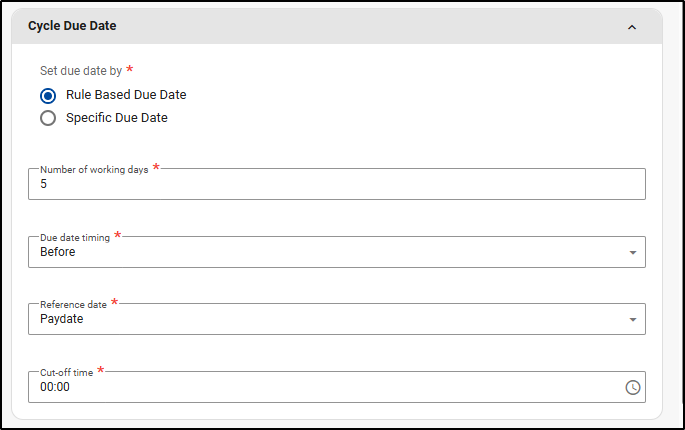Click the 'Number of working days' floating label

[94, 170]
